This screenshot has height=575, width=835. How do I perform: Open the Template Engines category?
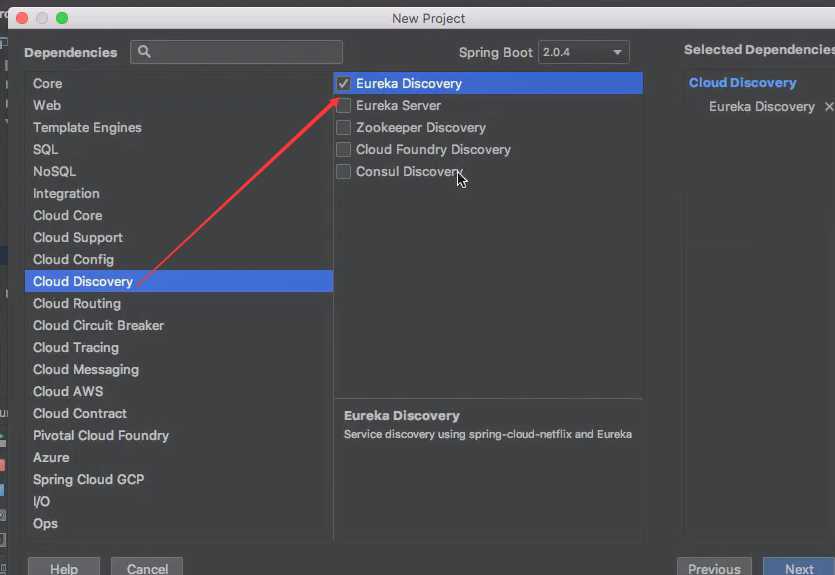tap(178, 128)
